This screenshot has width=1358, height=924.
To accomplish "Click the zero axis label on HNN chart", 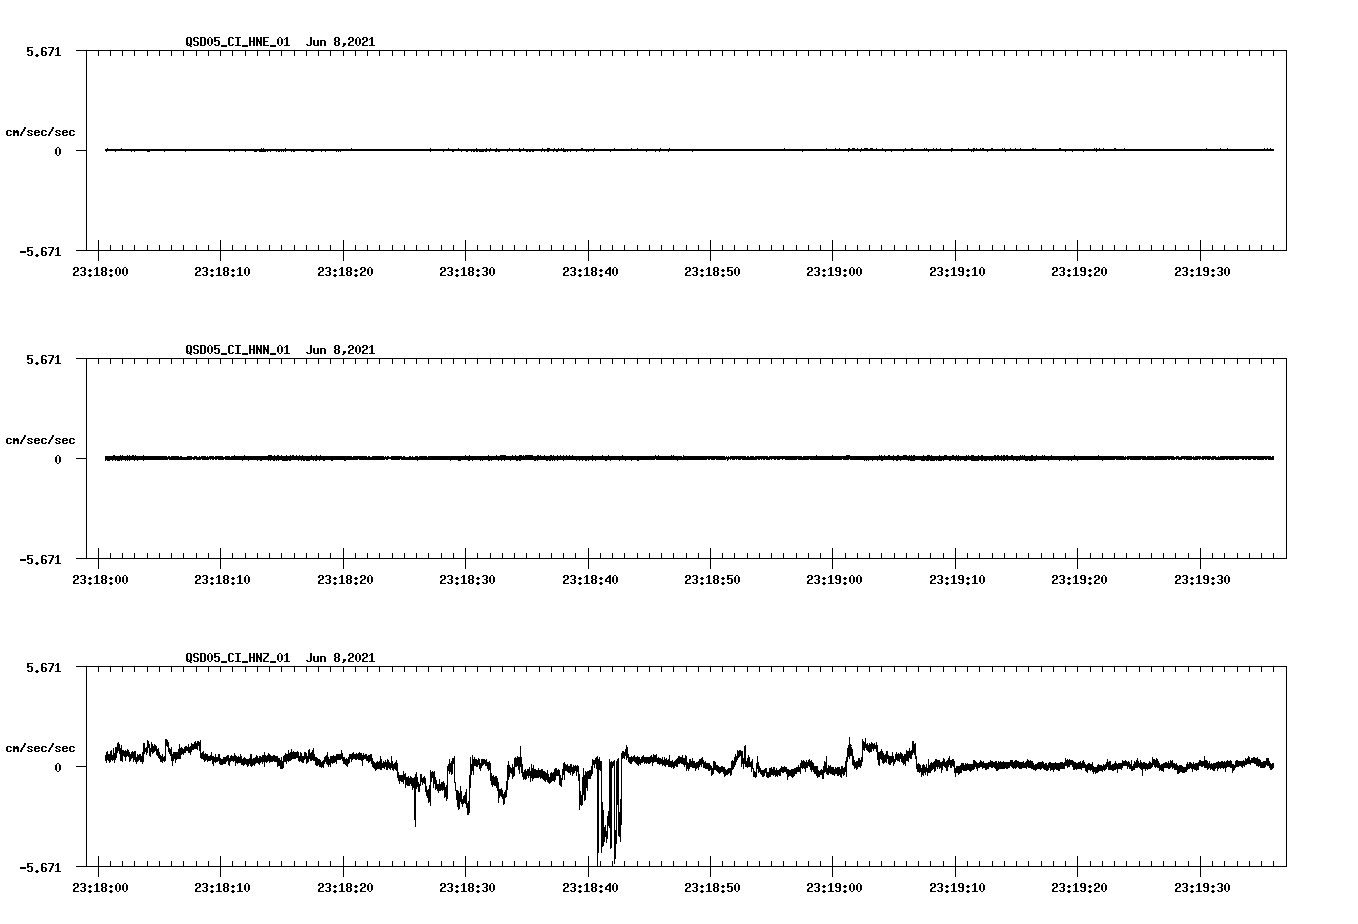I will [x=58, y=459].
